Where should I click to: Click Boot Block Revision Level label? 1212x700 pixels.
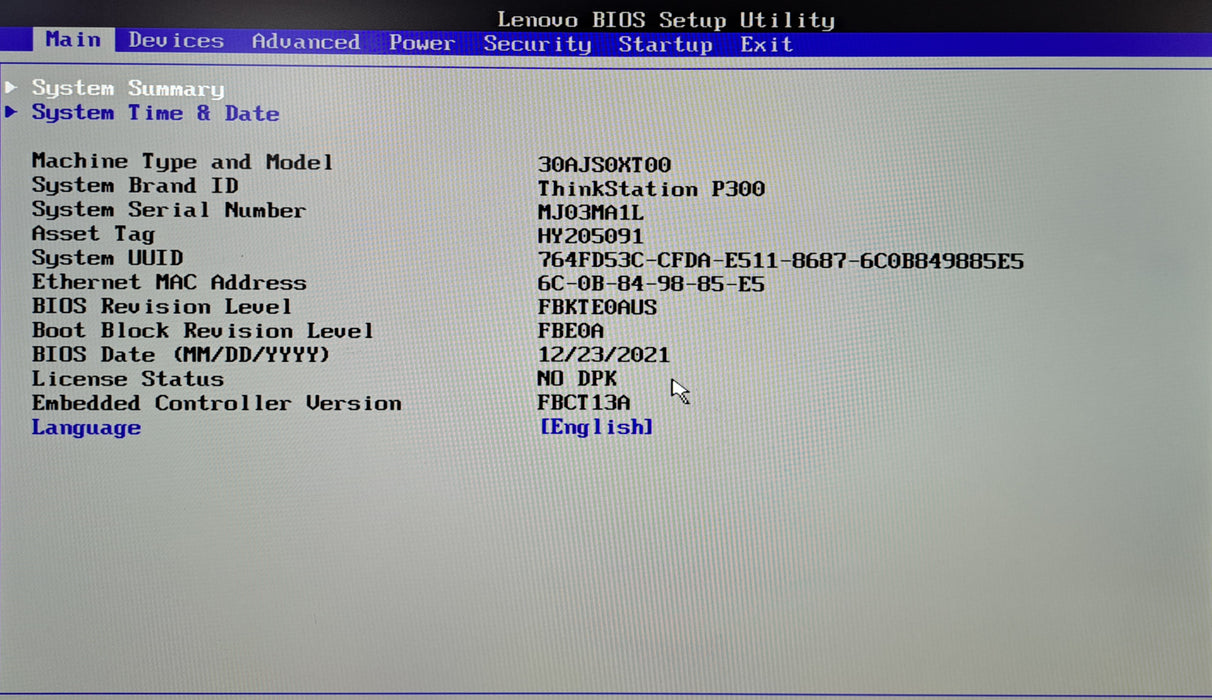click(x=203, y=331)
